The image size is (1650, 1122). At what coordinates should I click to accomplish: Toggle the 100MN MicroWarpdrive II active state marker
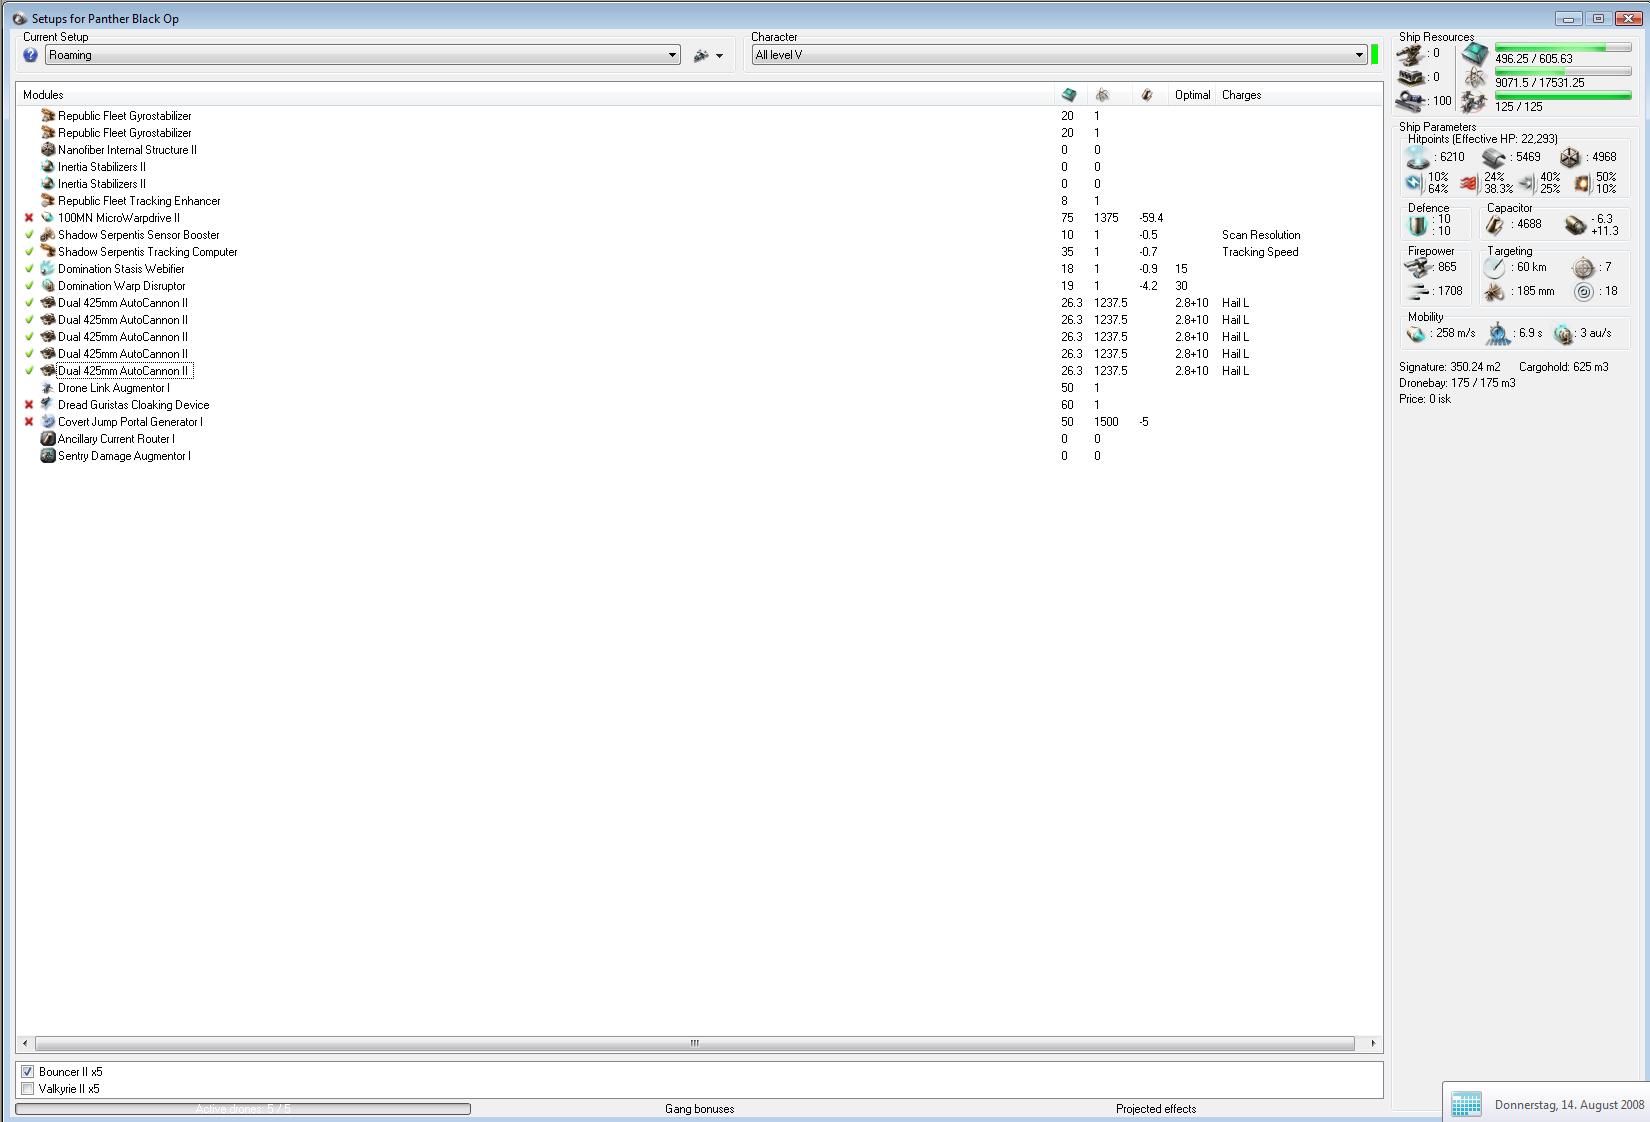click(x=29, y=218)
